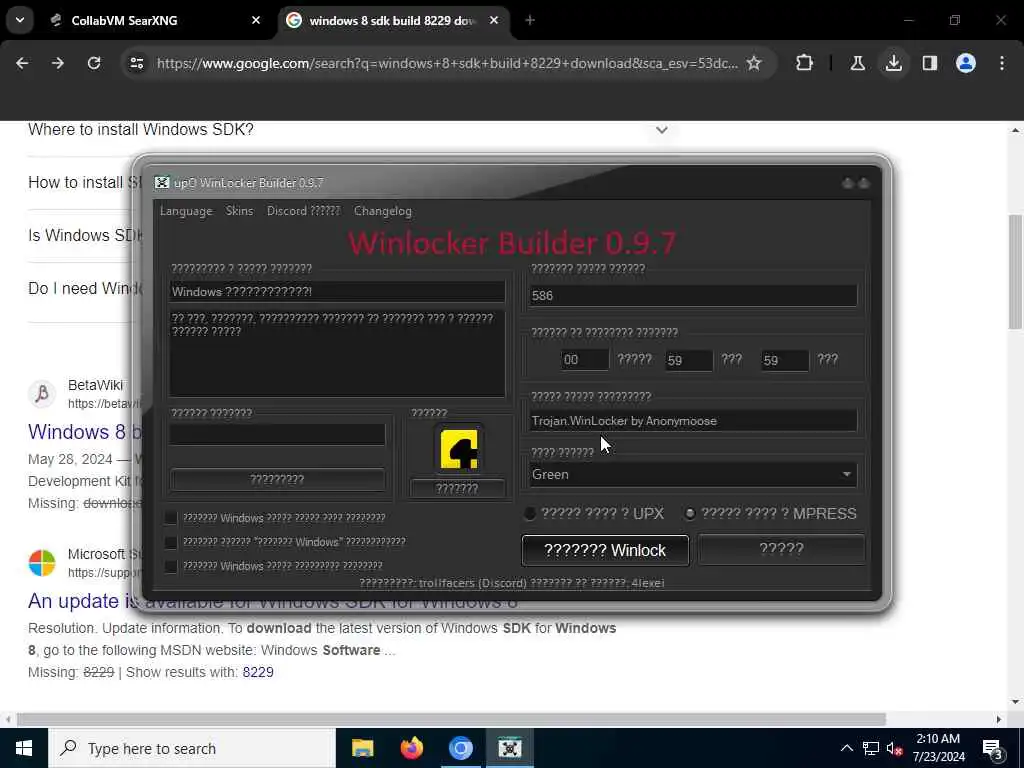This screenshot has height=768, width=1024.
Task: Open the BetaWiki 'Windows 8' result link
Action: coord(84,432)
